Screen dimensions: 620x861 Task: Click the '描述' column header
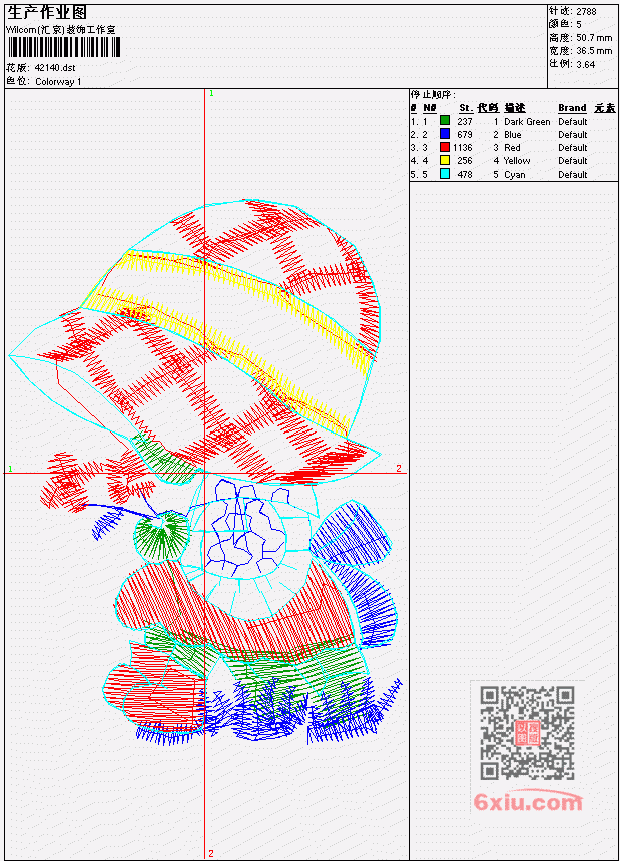click(x=515, y=108)
